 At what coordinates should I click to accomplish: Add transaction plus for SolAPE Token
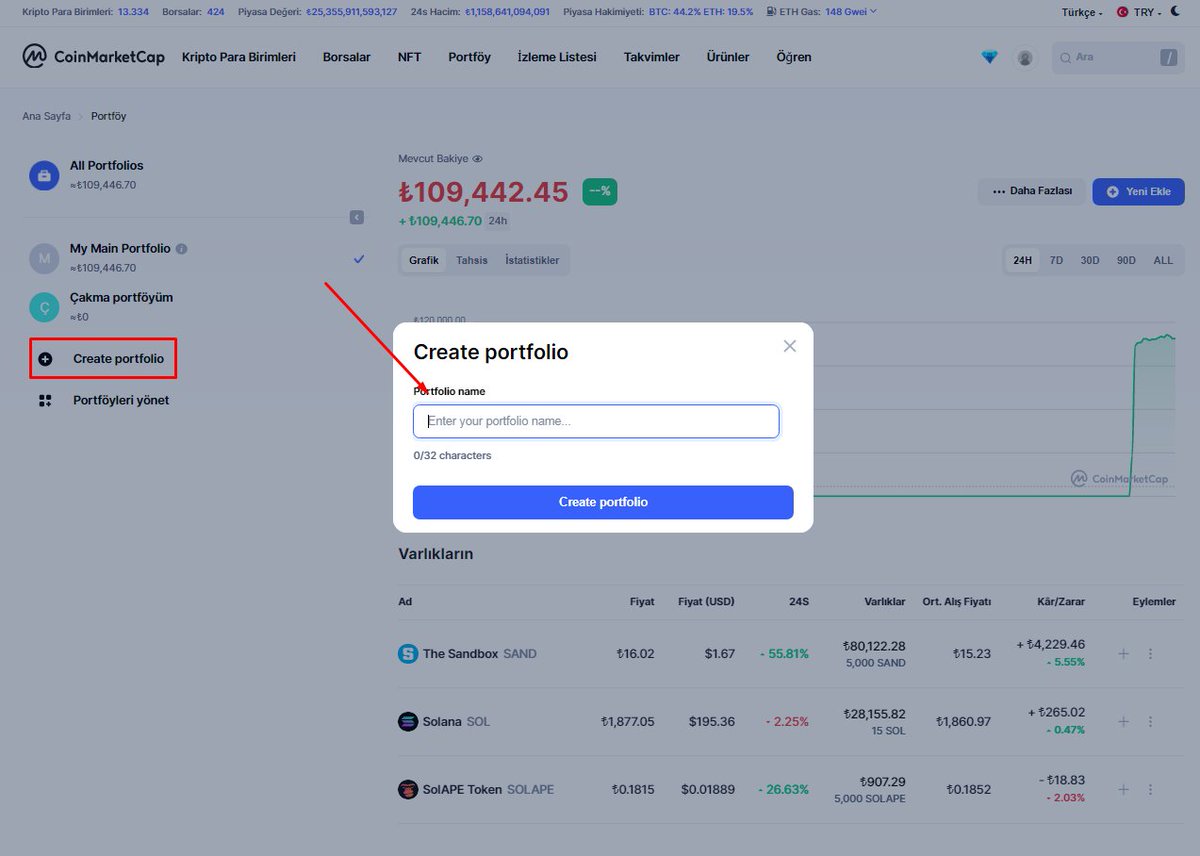pyautogui.click(x=1123, y=789)
